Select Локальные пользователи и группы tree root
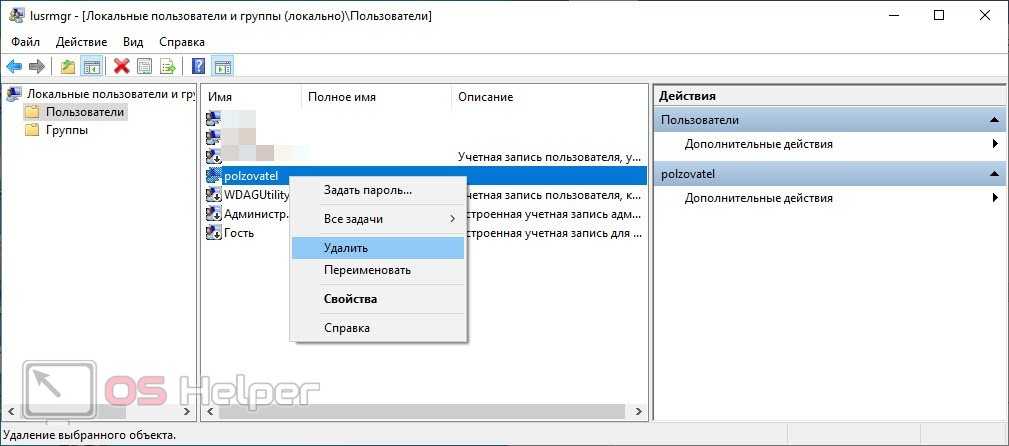The image size is (1009, 446). coord(111,94)
